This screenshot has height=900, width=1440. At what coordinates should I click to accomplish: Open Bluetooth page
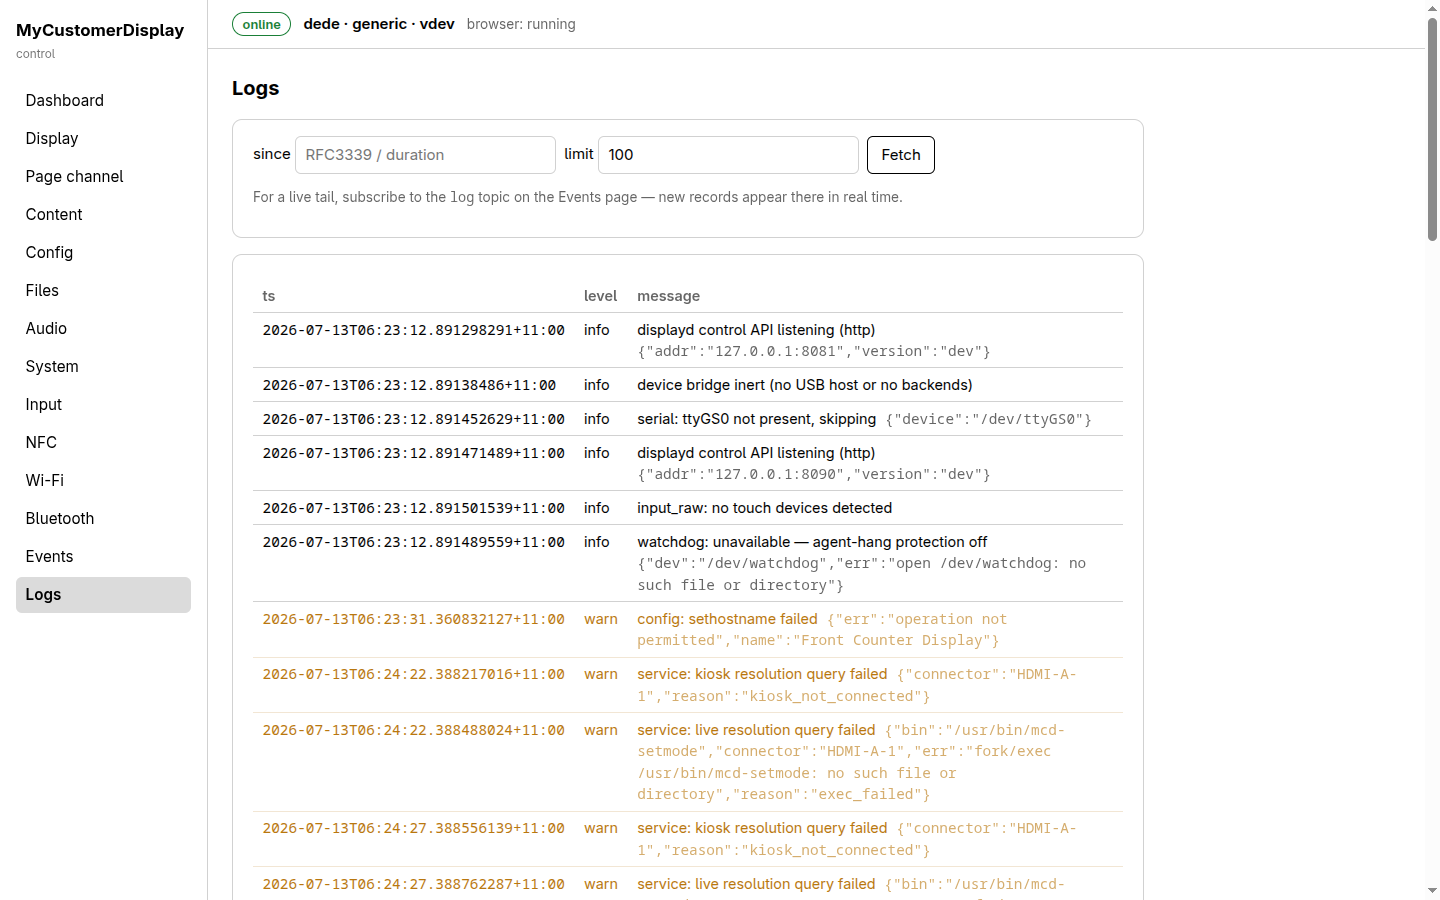(103, 518)
